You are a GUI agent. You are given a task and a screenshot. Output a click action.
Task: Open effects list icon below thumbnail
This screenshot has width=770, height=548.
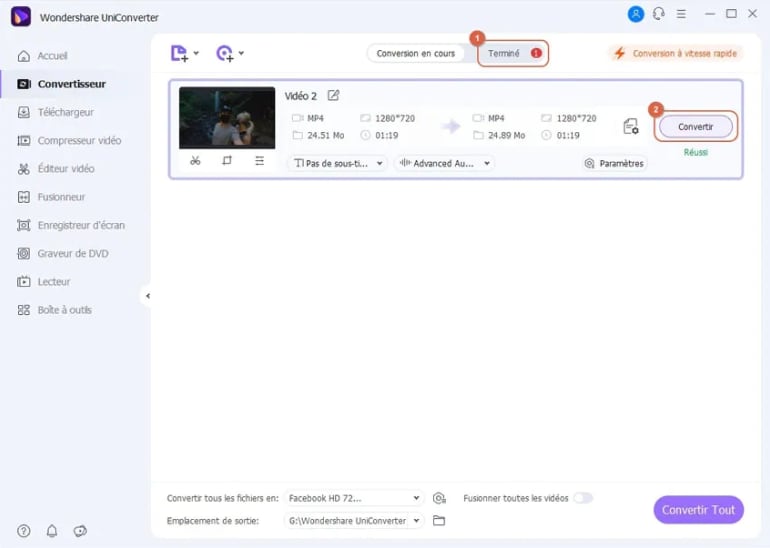[x=259, y=161]
